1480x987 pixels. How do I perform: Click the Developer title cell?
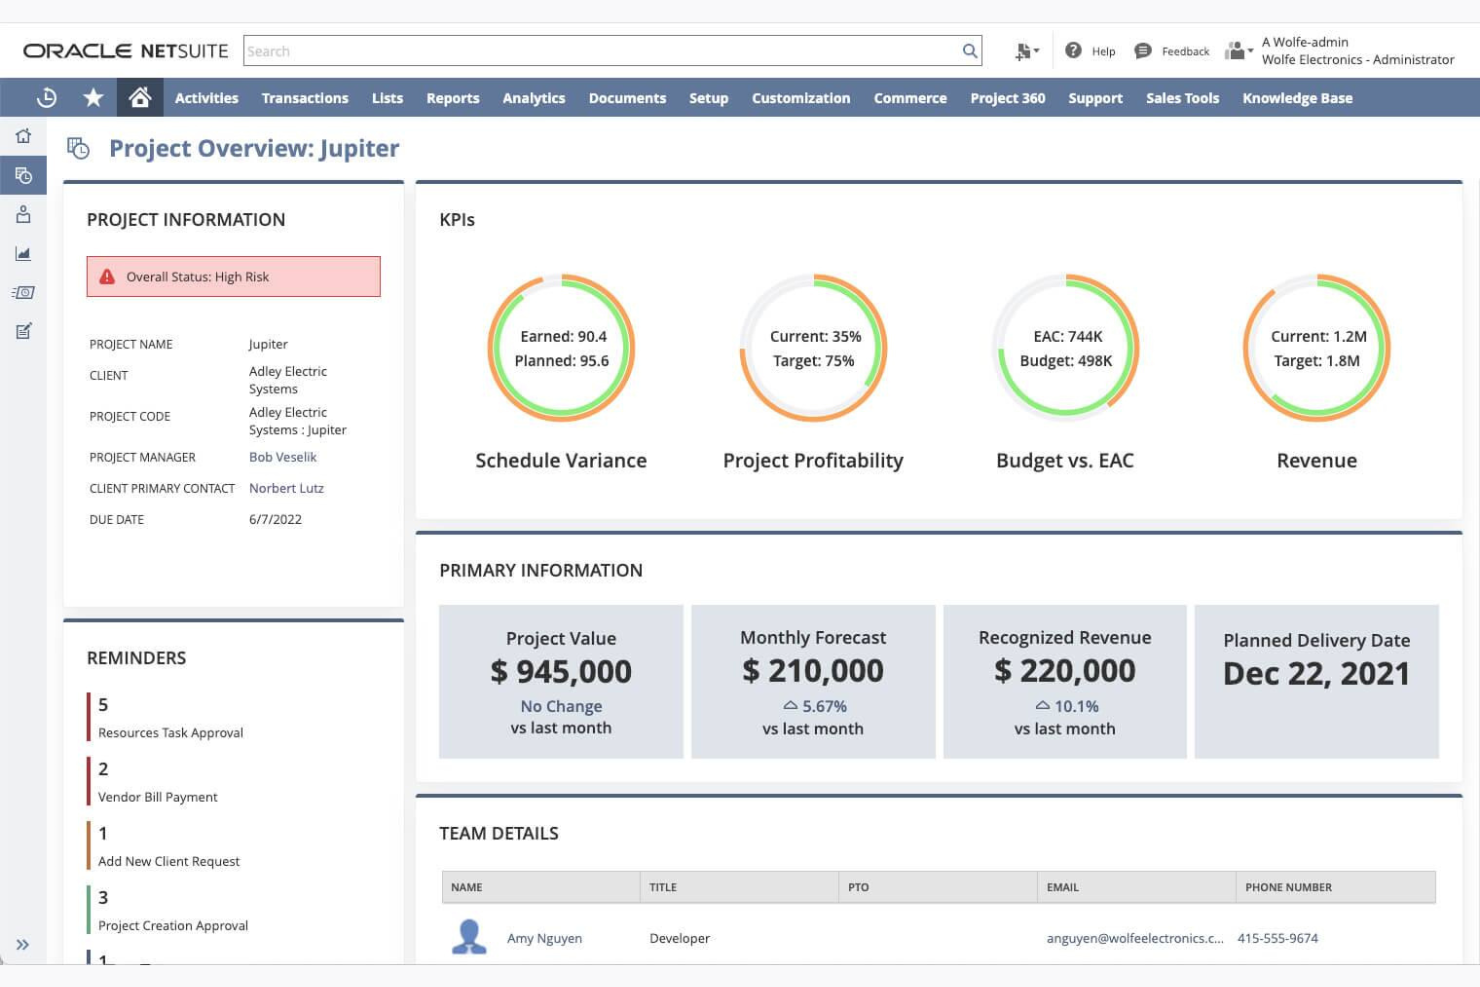(679, 938)
